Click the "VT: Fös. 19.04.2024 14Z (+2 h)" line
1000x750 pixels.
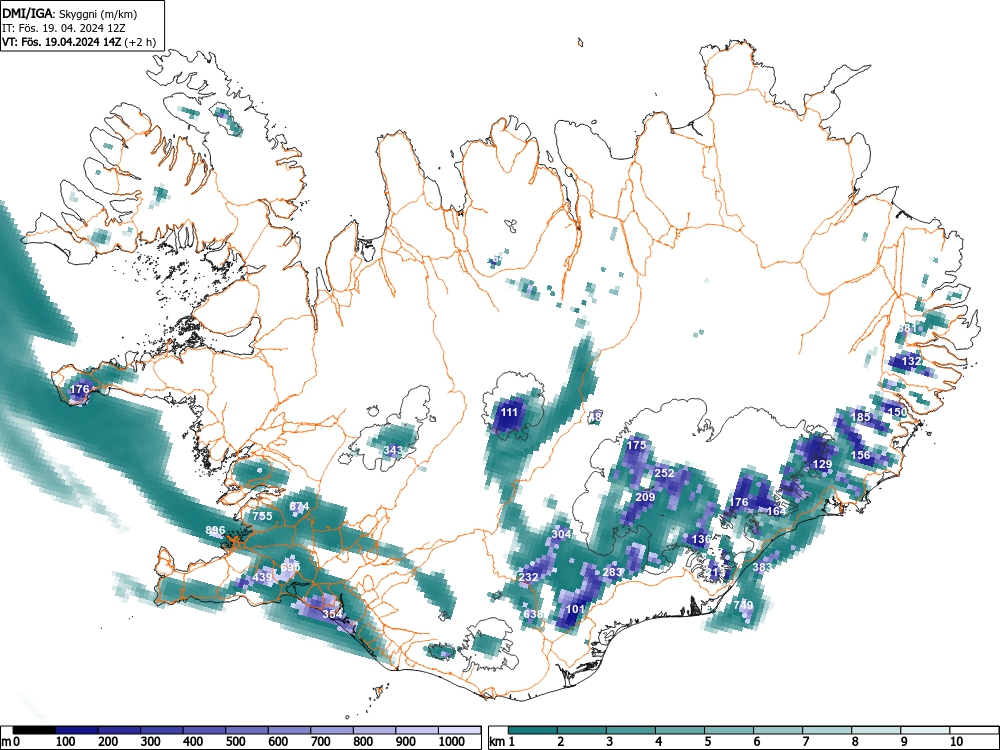pos(78,42)
